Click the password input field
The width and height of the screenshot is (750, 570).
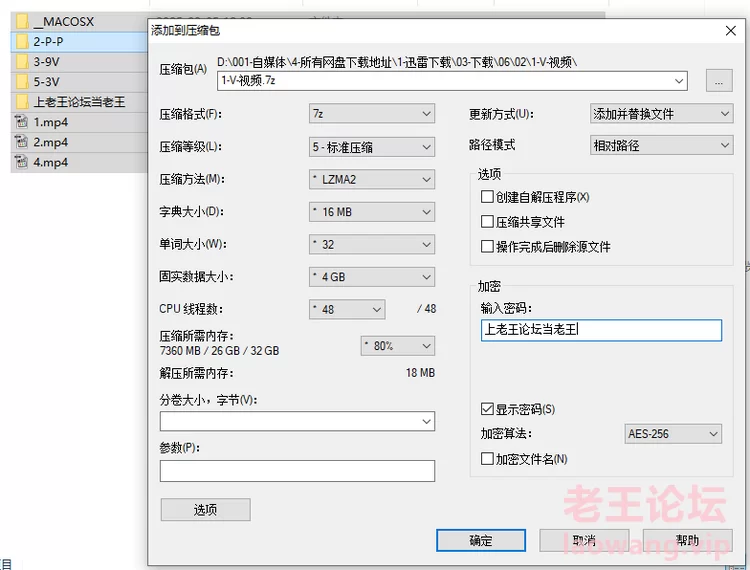(601, 330)
